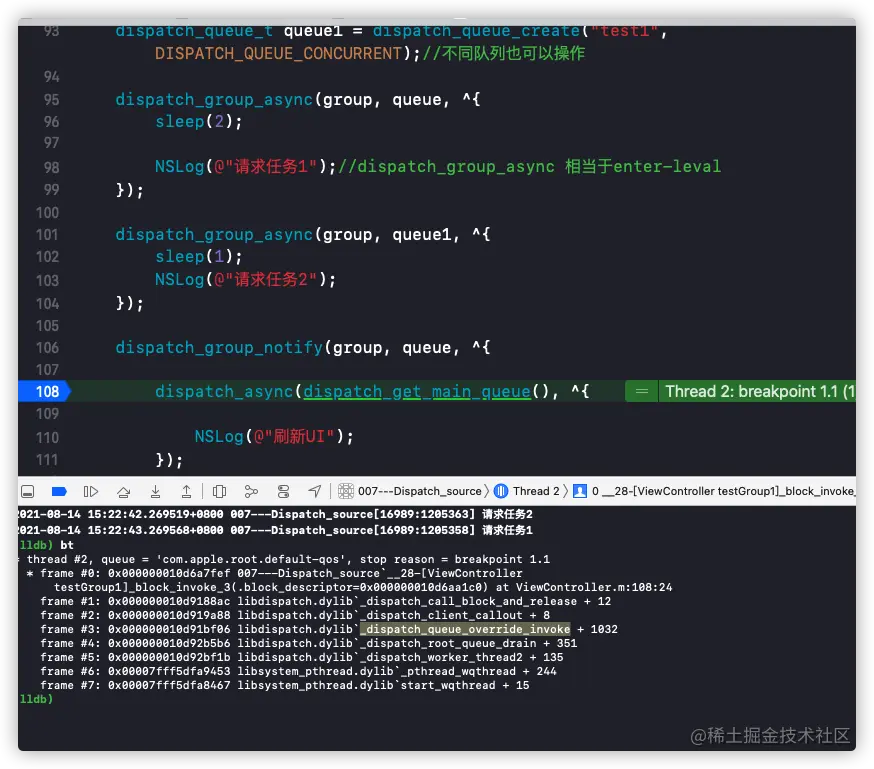Click the console log line ending 请求任务1
Screen dimensions: 874x769
[275, 530]
